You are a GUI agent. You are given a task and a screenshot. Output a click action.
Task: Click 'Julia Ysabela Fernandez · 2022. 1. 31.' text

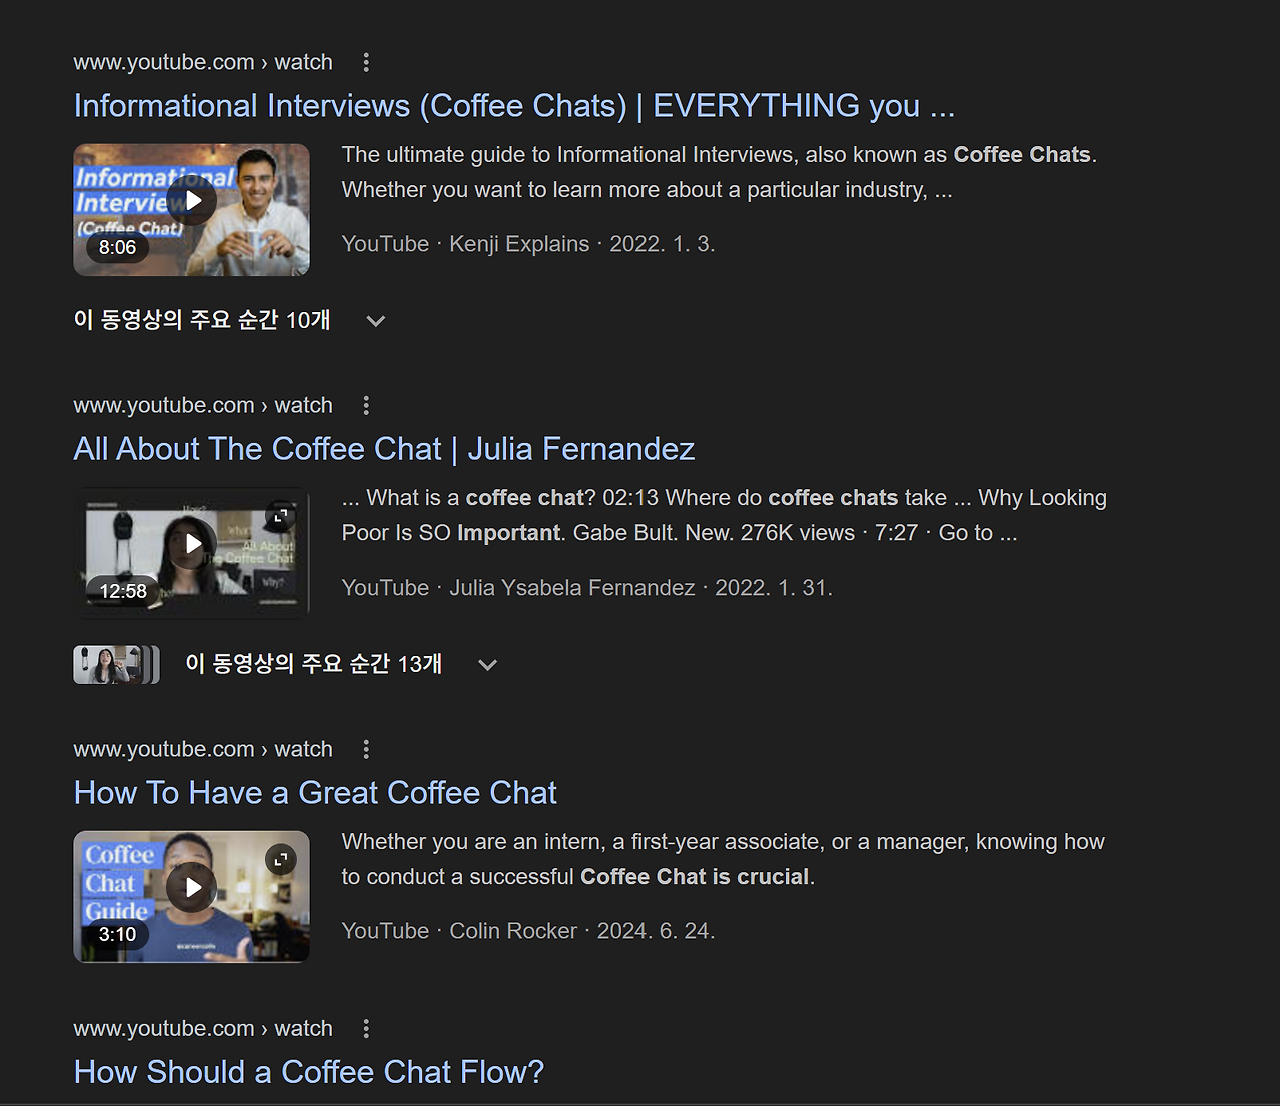point(641,588)
